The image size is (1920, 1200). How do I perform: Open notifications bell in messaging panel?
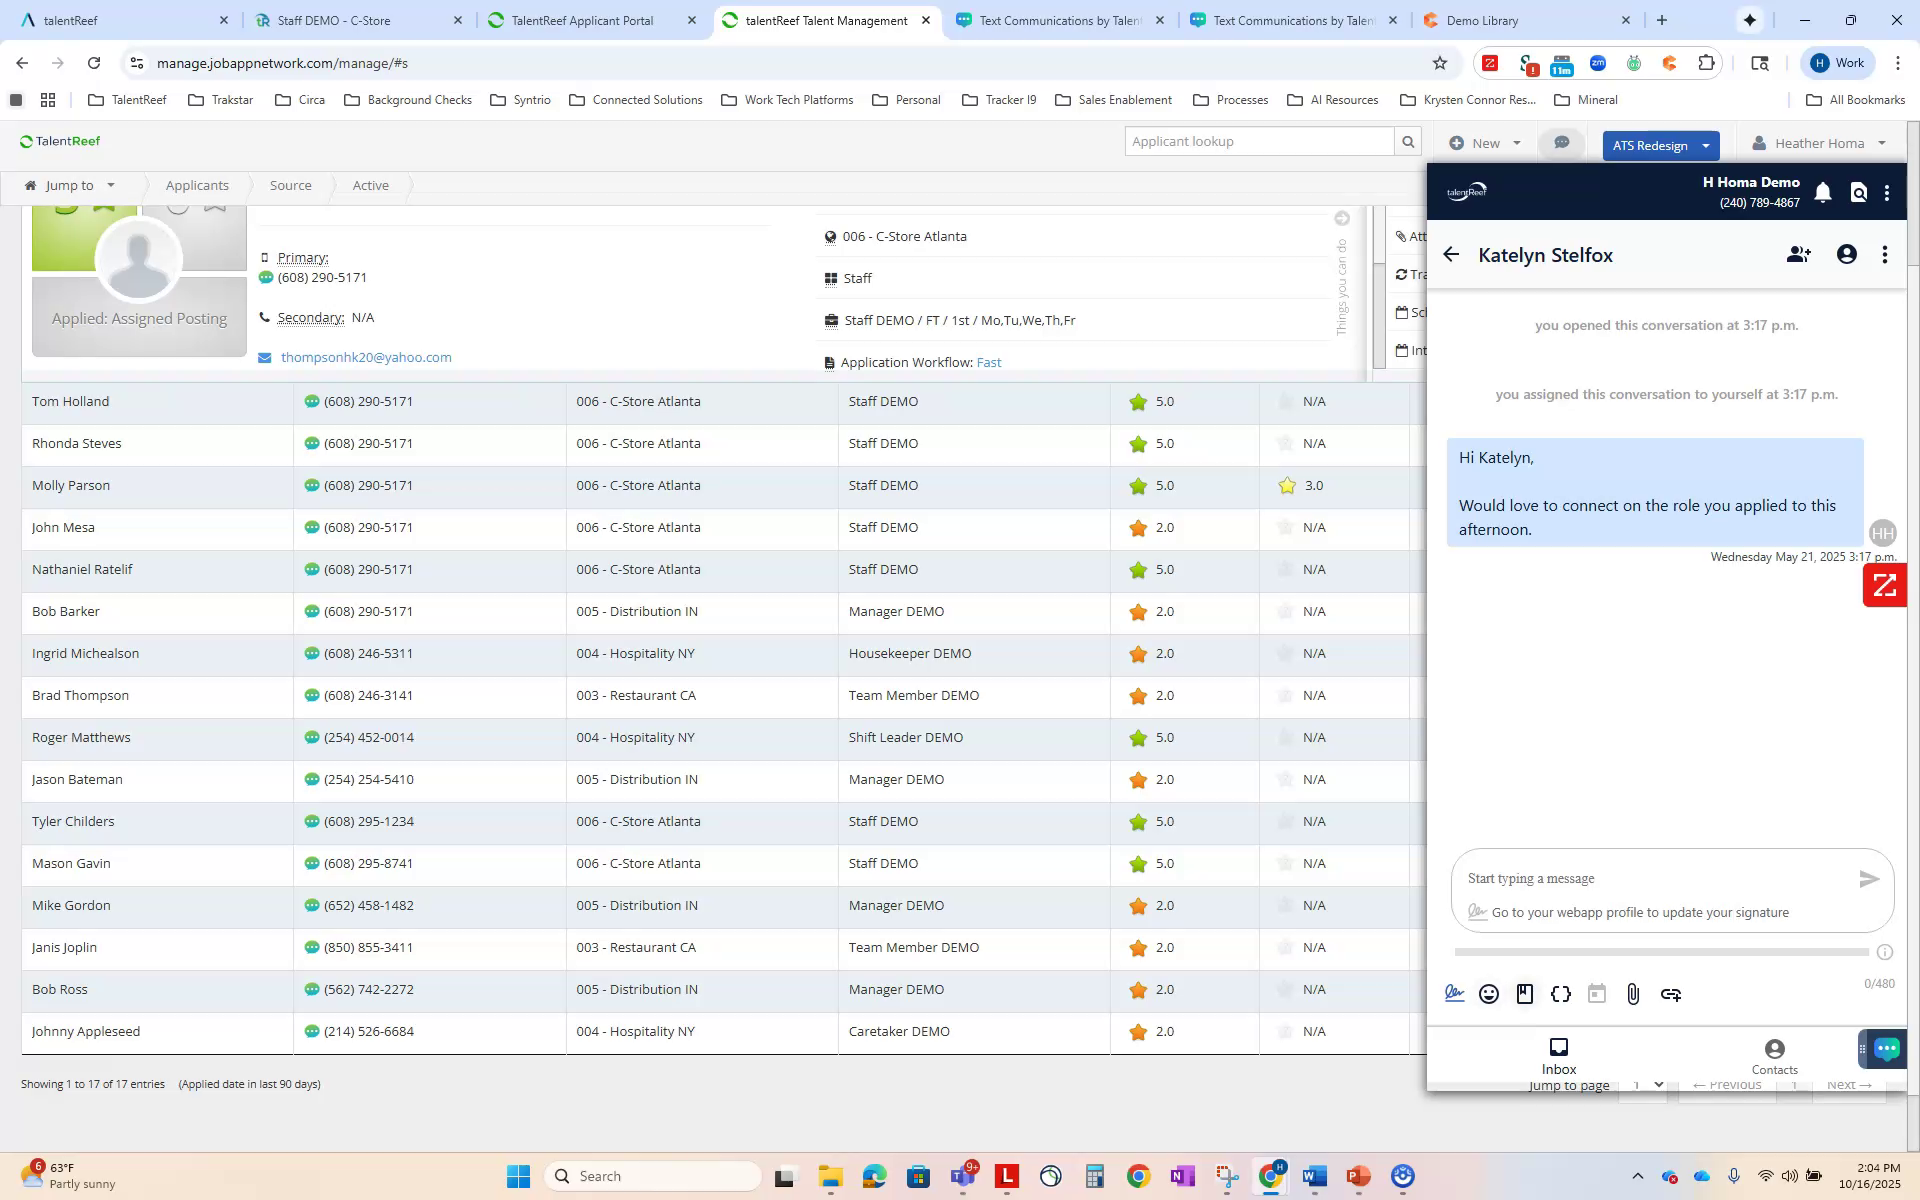(1822, 192)
